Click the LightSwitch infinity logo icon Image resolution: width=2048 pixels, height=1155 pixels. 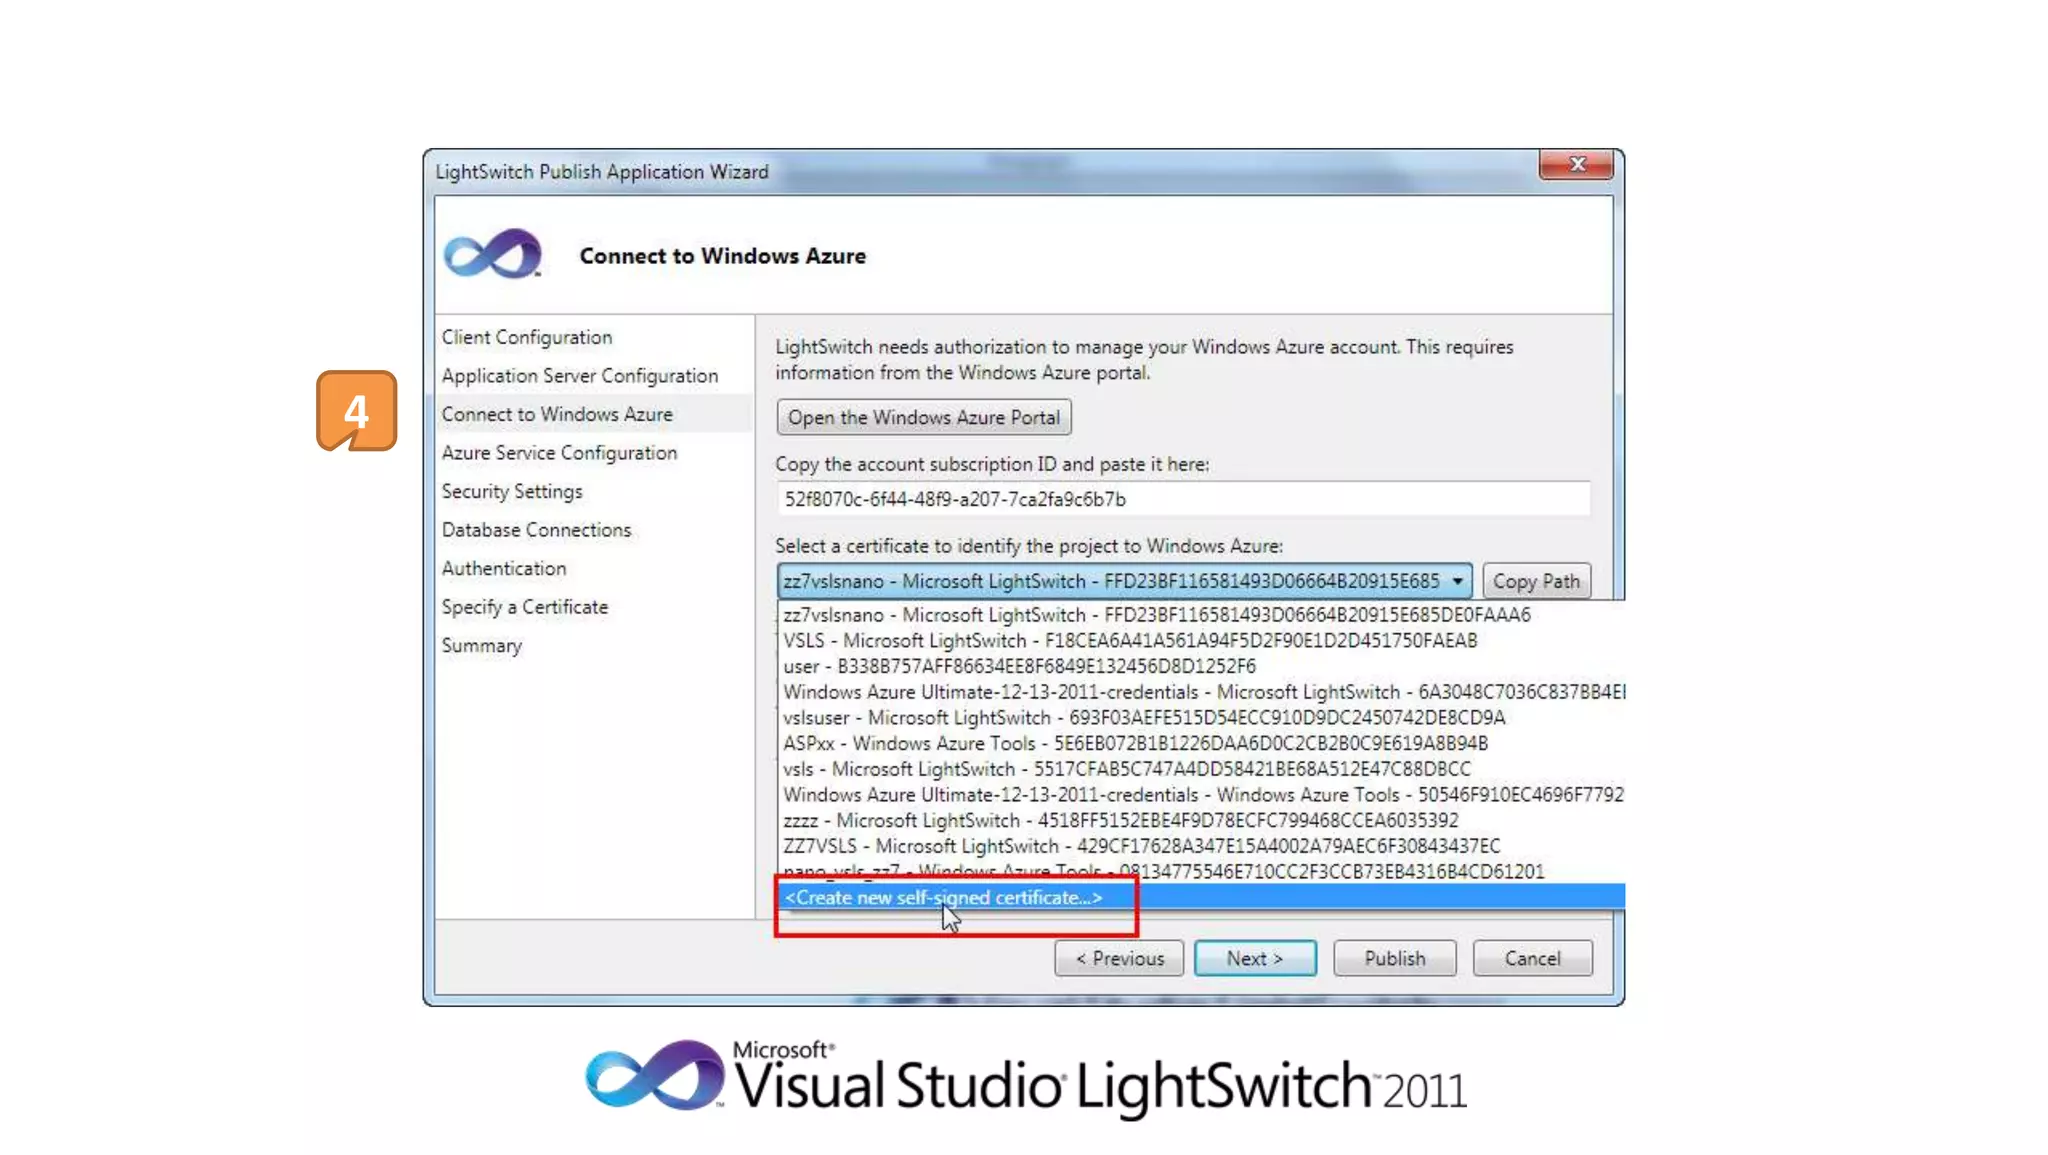click(x=492, y=254)
